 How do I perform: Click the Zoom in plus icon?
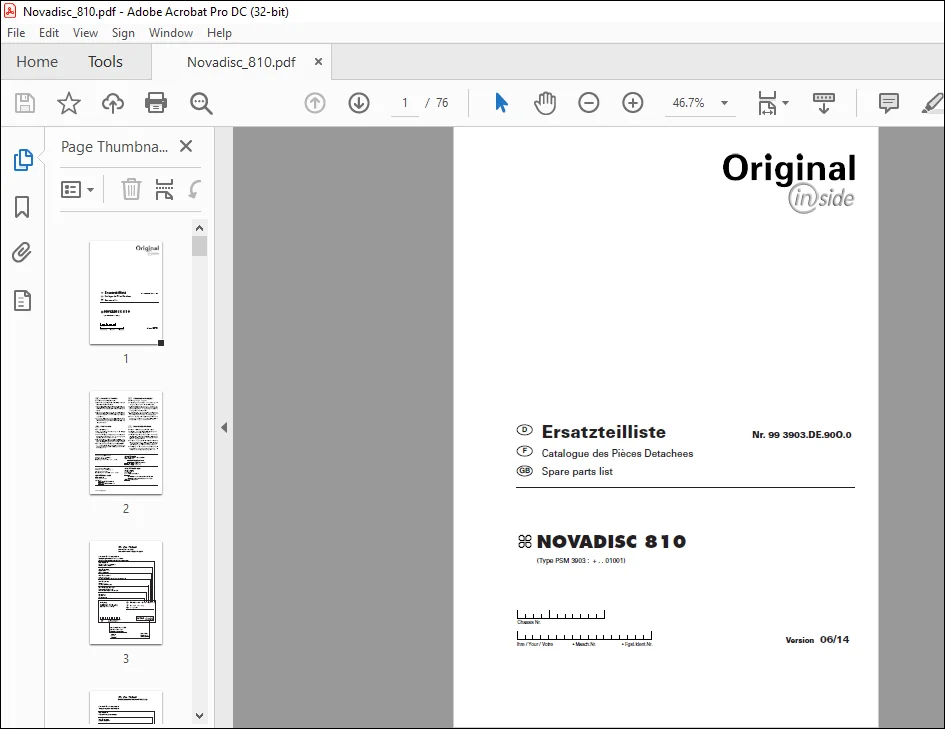point(633,103)
